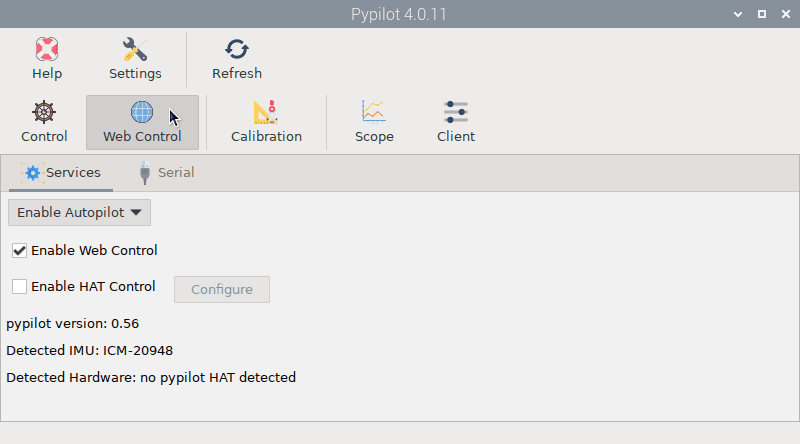This screenshot has height=444, width=800.
Task: Open the Calibration ruler icon
Action: (266, 112)
